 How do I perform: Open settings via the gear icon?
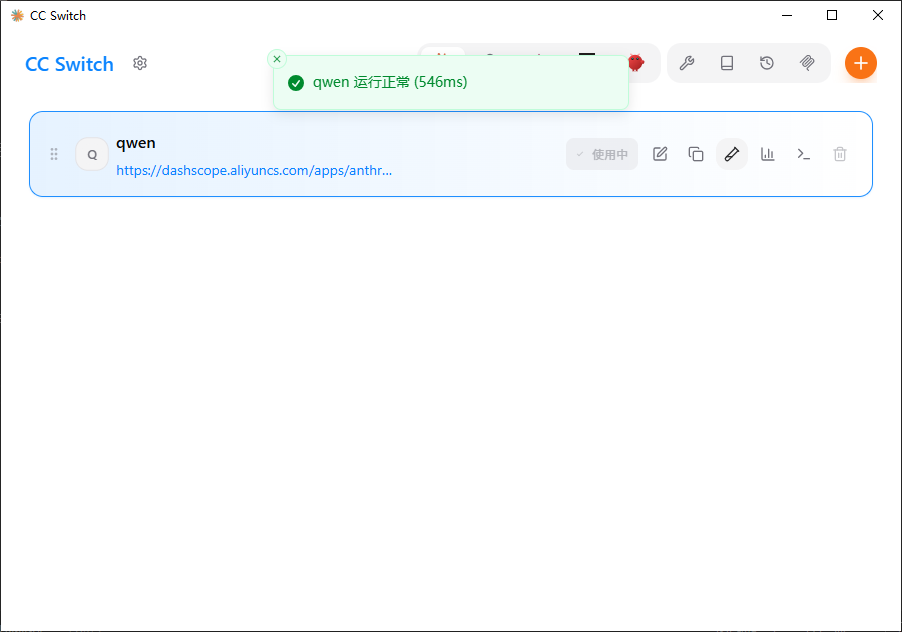[x=140, y=64]
